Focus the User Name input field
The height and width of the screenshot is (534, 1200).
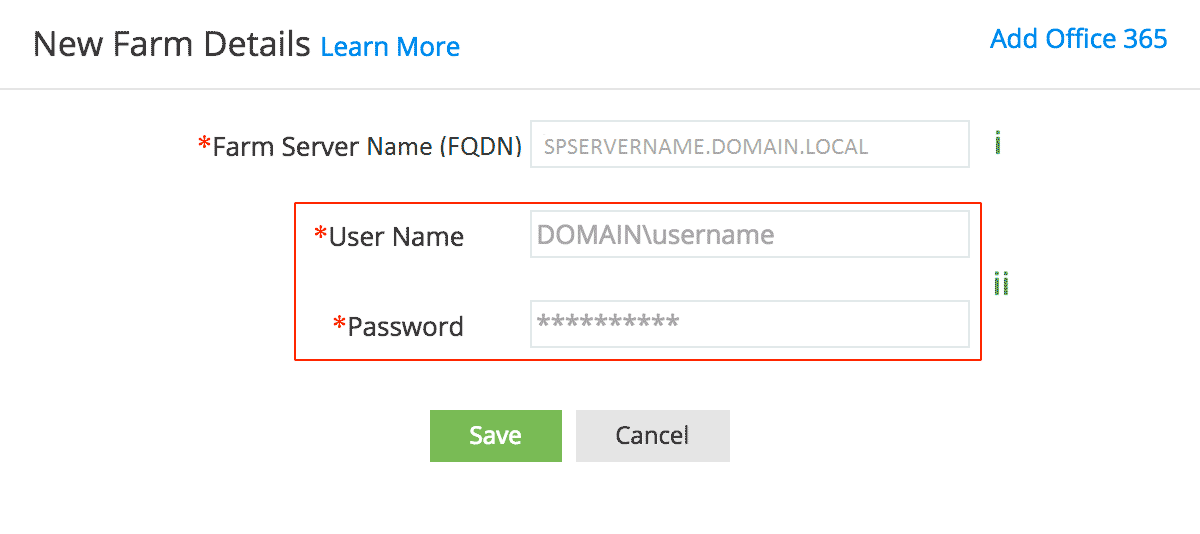point(749,235)
